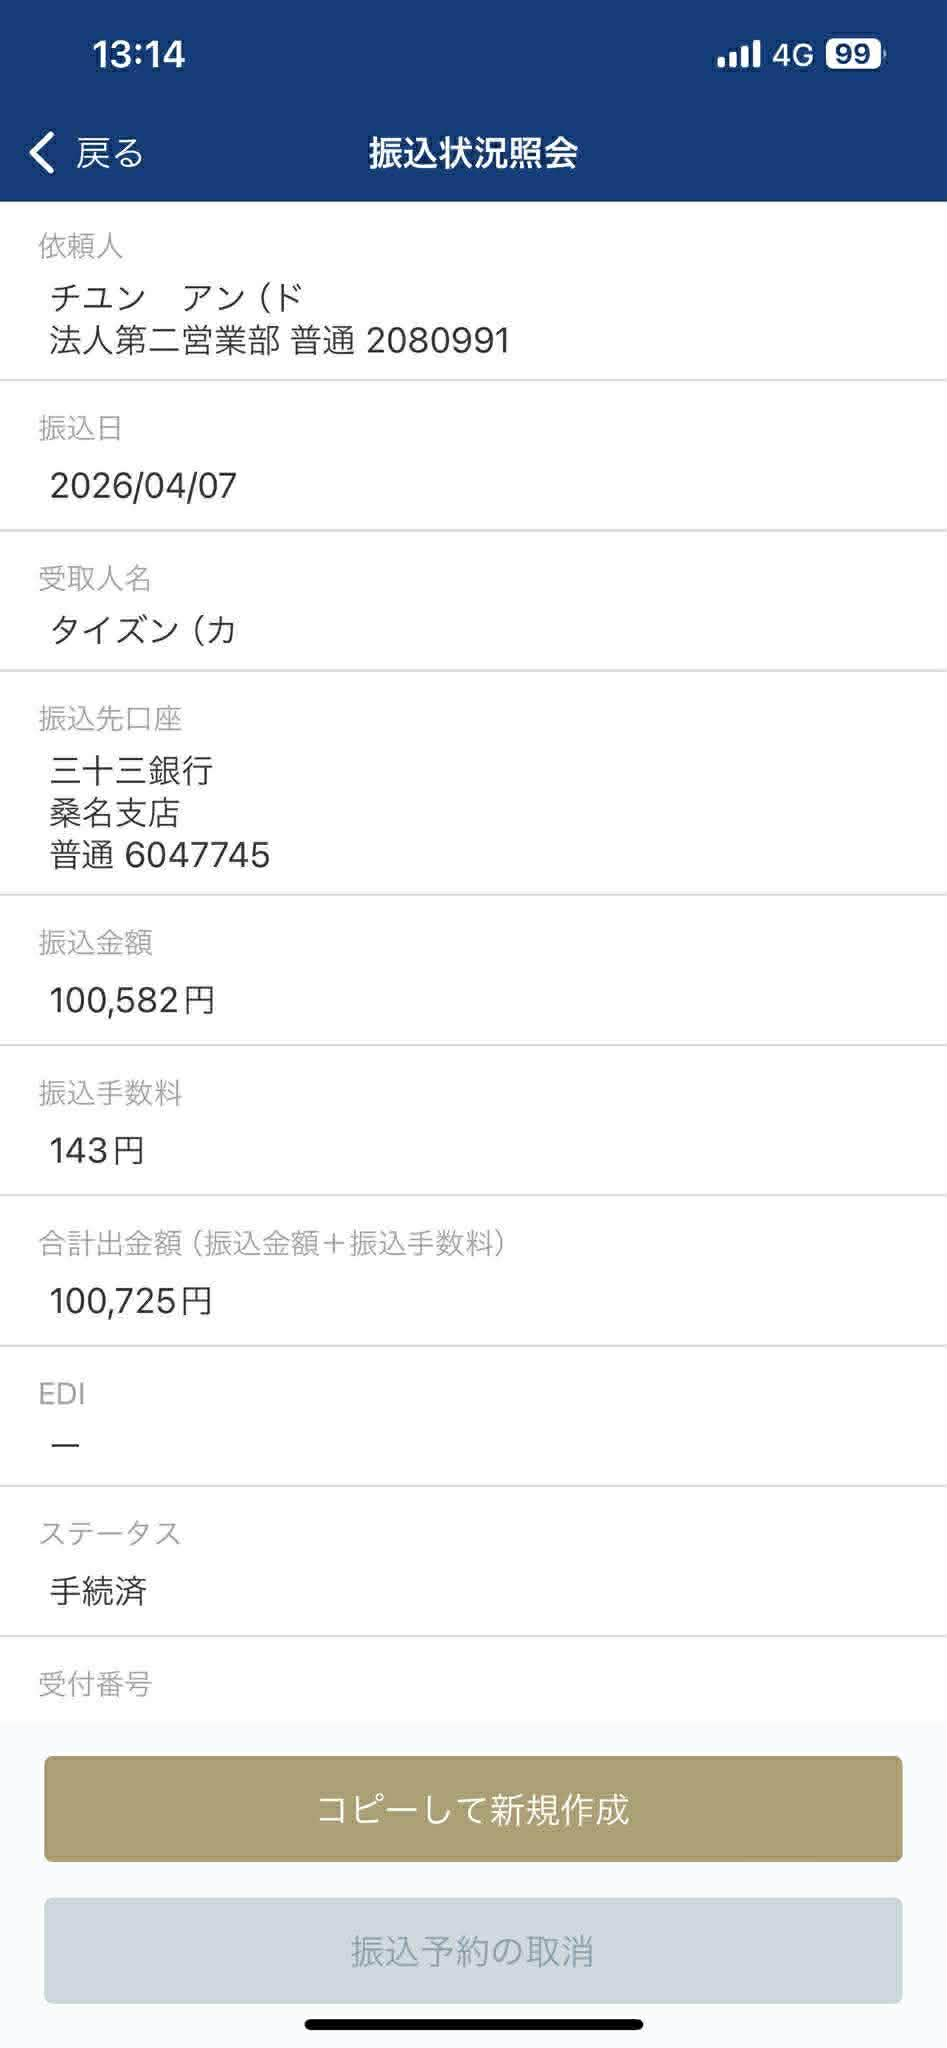Tap the account number 普通 6047745
The width and height of the screenshot is (947, 2048).
pos(160,855)
